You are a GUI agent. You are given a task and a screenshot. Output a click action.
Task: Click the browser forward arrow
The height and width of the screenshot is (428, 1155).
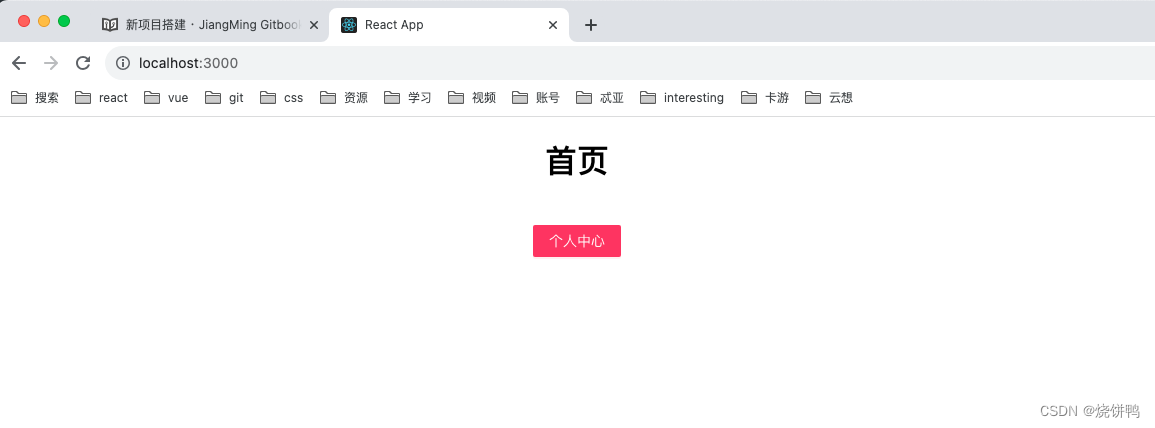coord(51,63)
